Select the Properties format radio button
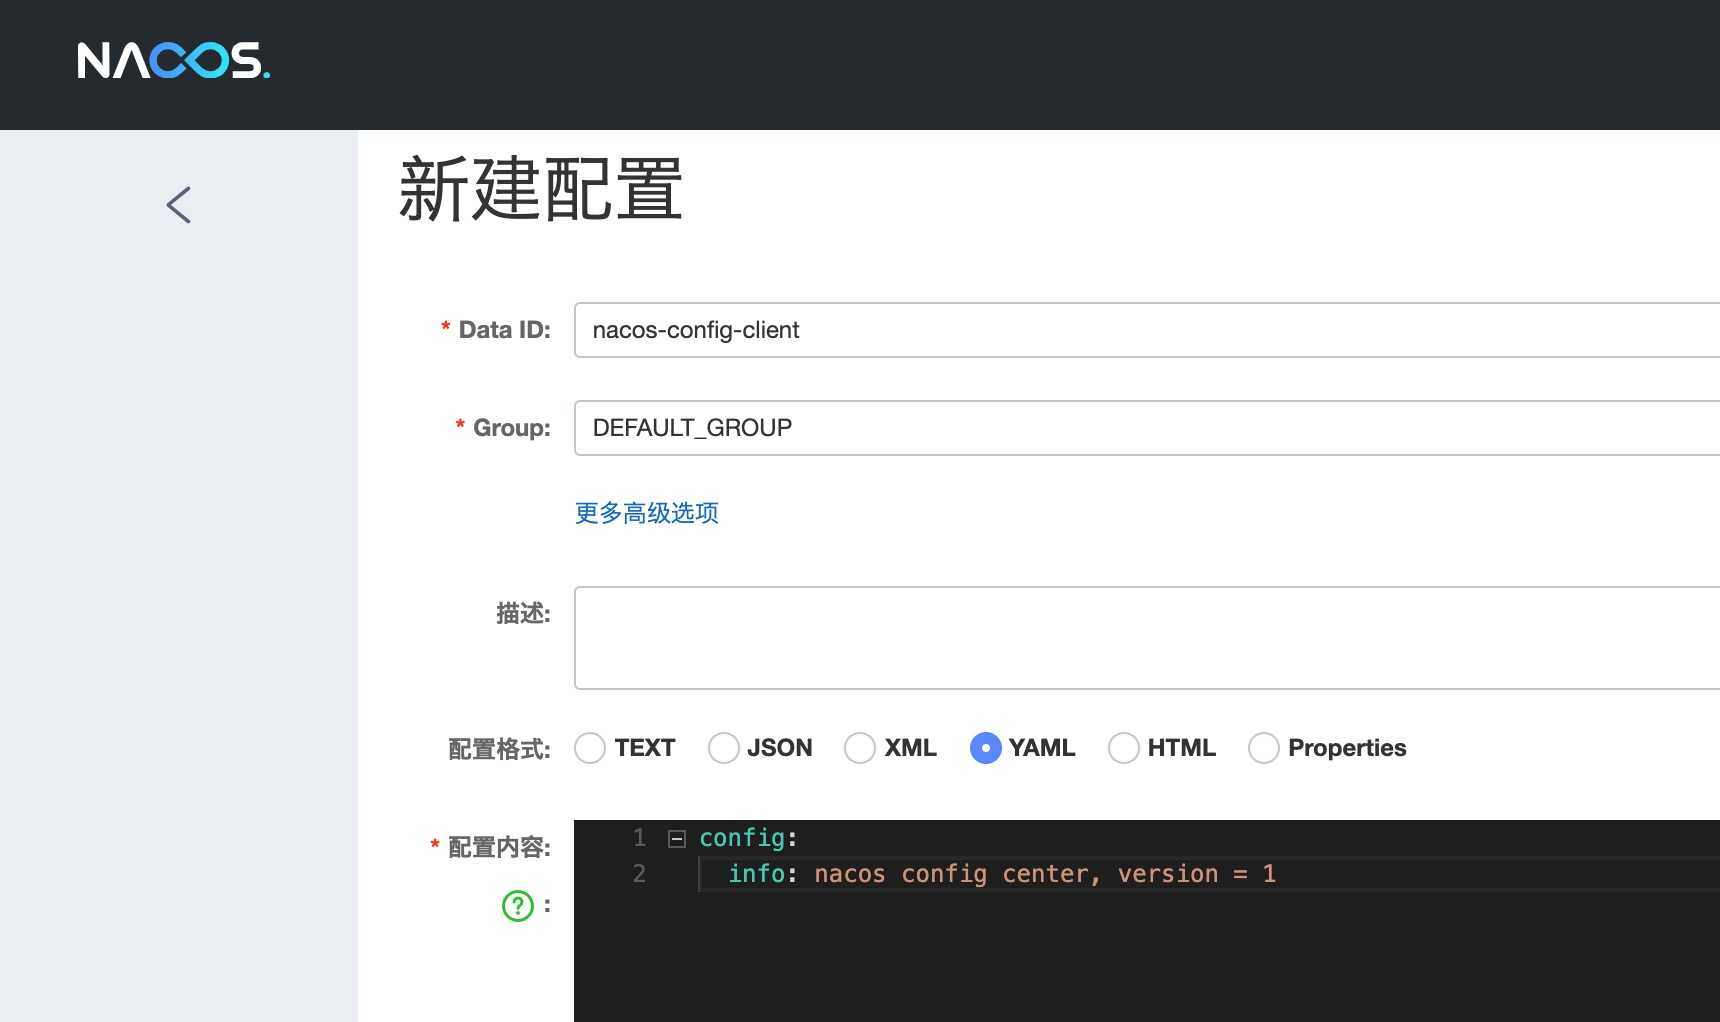This screenshot has width=1720, height=1022. (x=1264, y=748)
